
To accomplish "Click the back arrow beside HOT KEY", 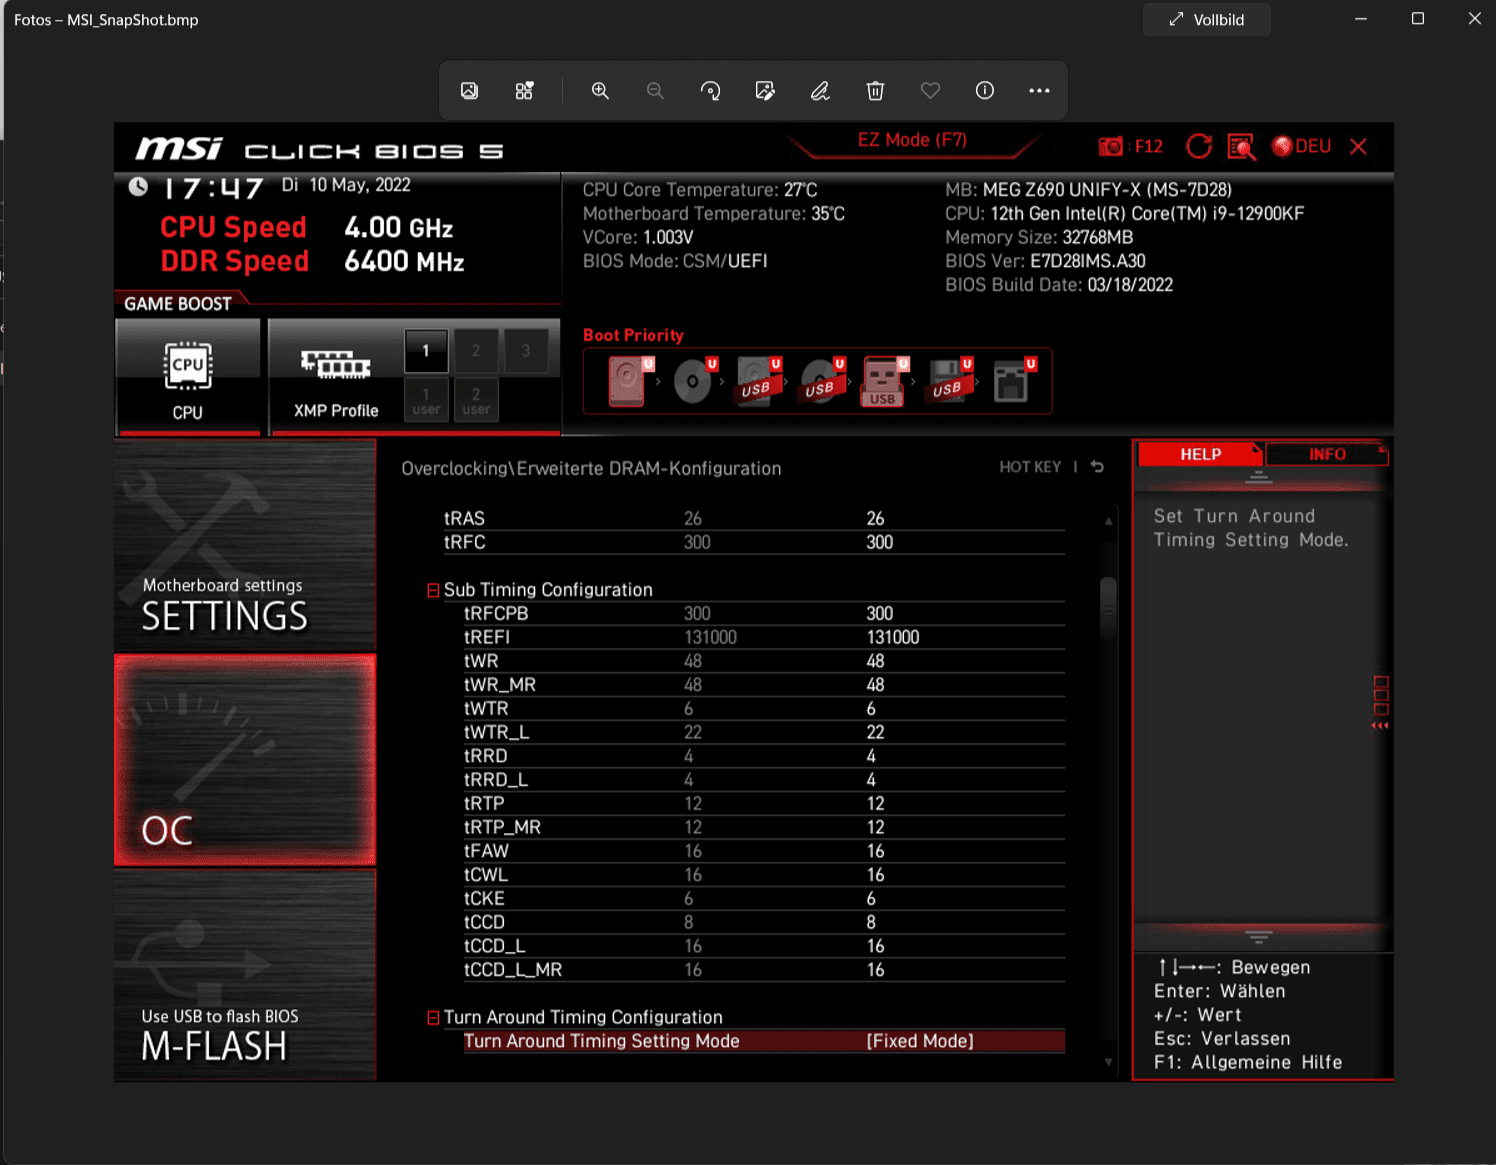I will point(1097,467).
